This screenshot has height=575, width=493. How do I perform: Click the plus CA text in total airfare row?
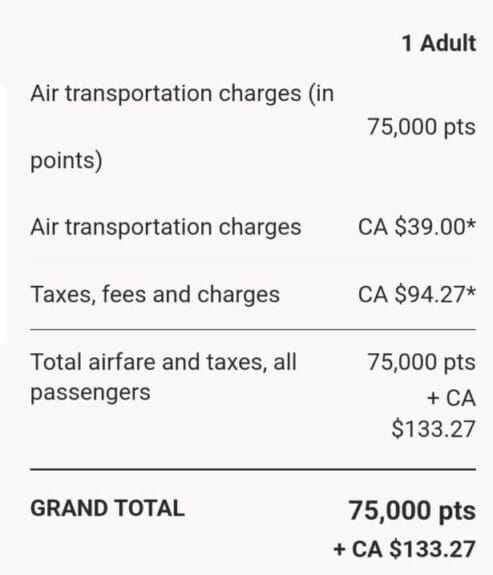[452, 398]
